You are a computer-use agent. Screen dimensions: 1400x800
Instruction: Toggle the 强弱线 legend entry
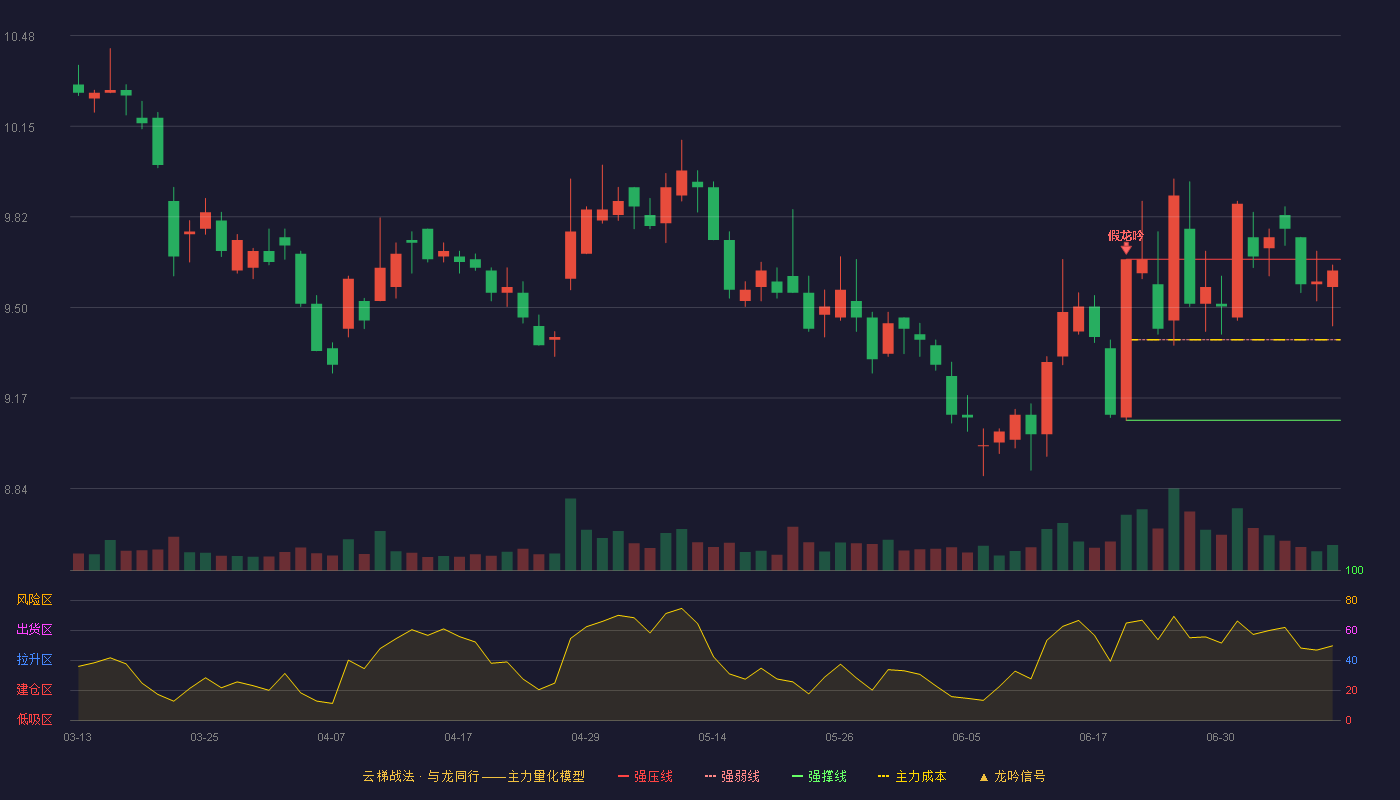732,776
